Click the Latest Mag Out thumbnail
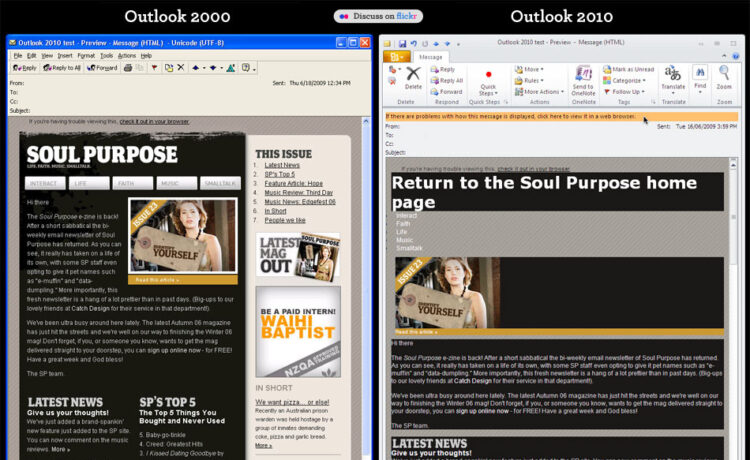The image size is (750, 460). 298,257
